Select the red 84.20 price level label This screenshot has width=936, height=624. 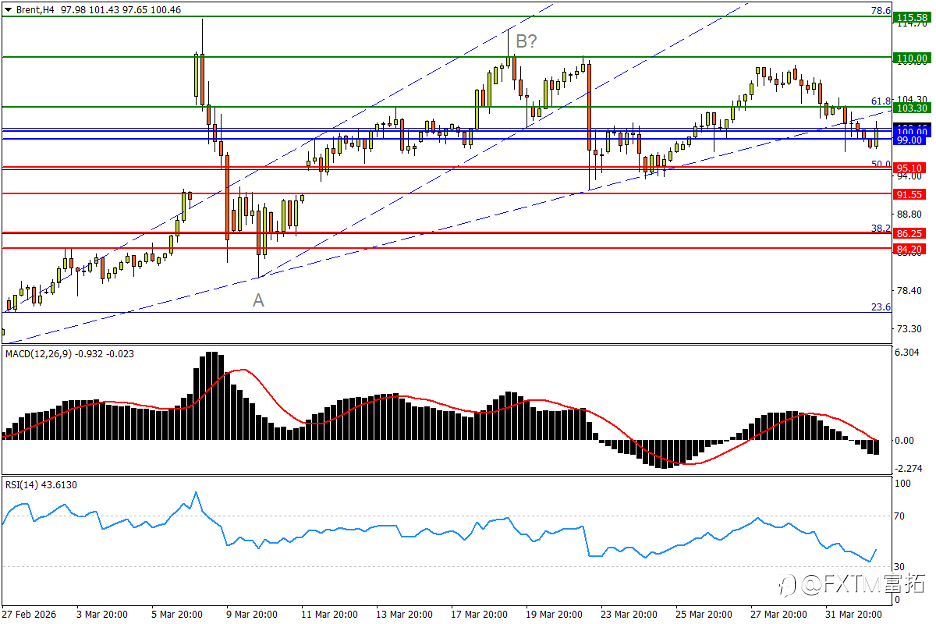tap(910, 249)
